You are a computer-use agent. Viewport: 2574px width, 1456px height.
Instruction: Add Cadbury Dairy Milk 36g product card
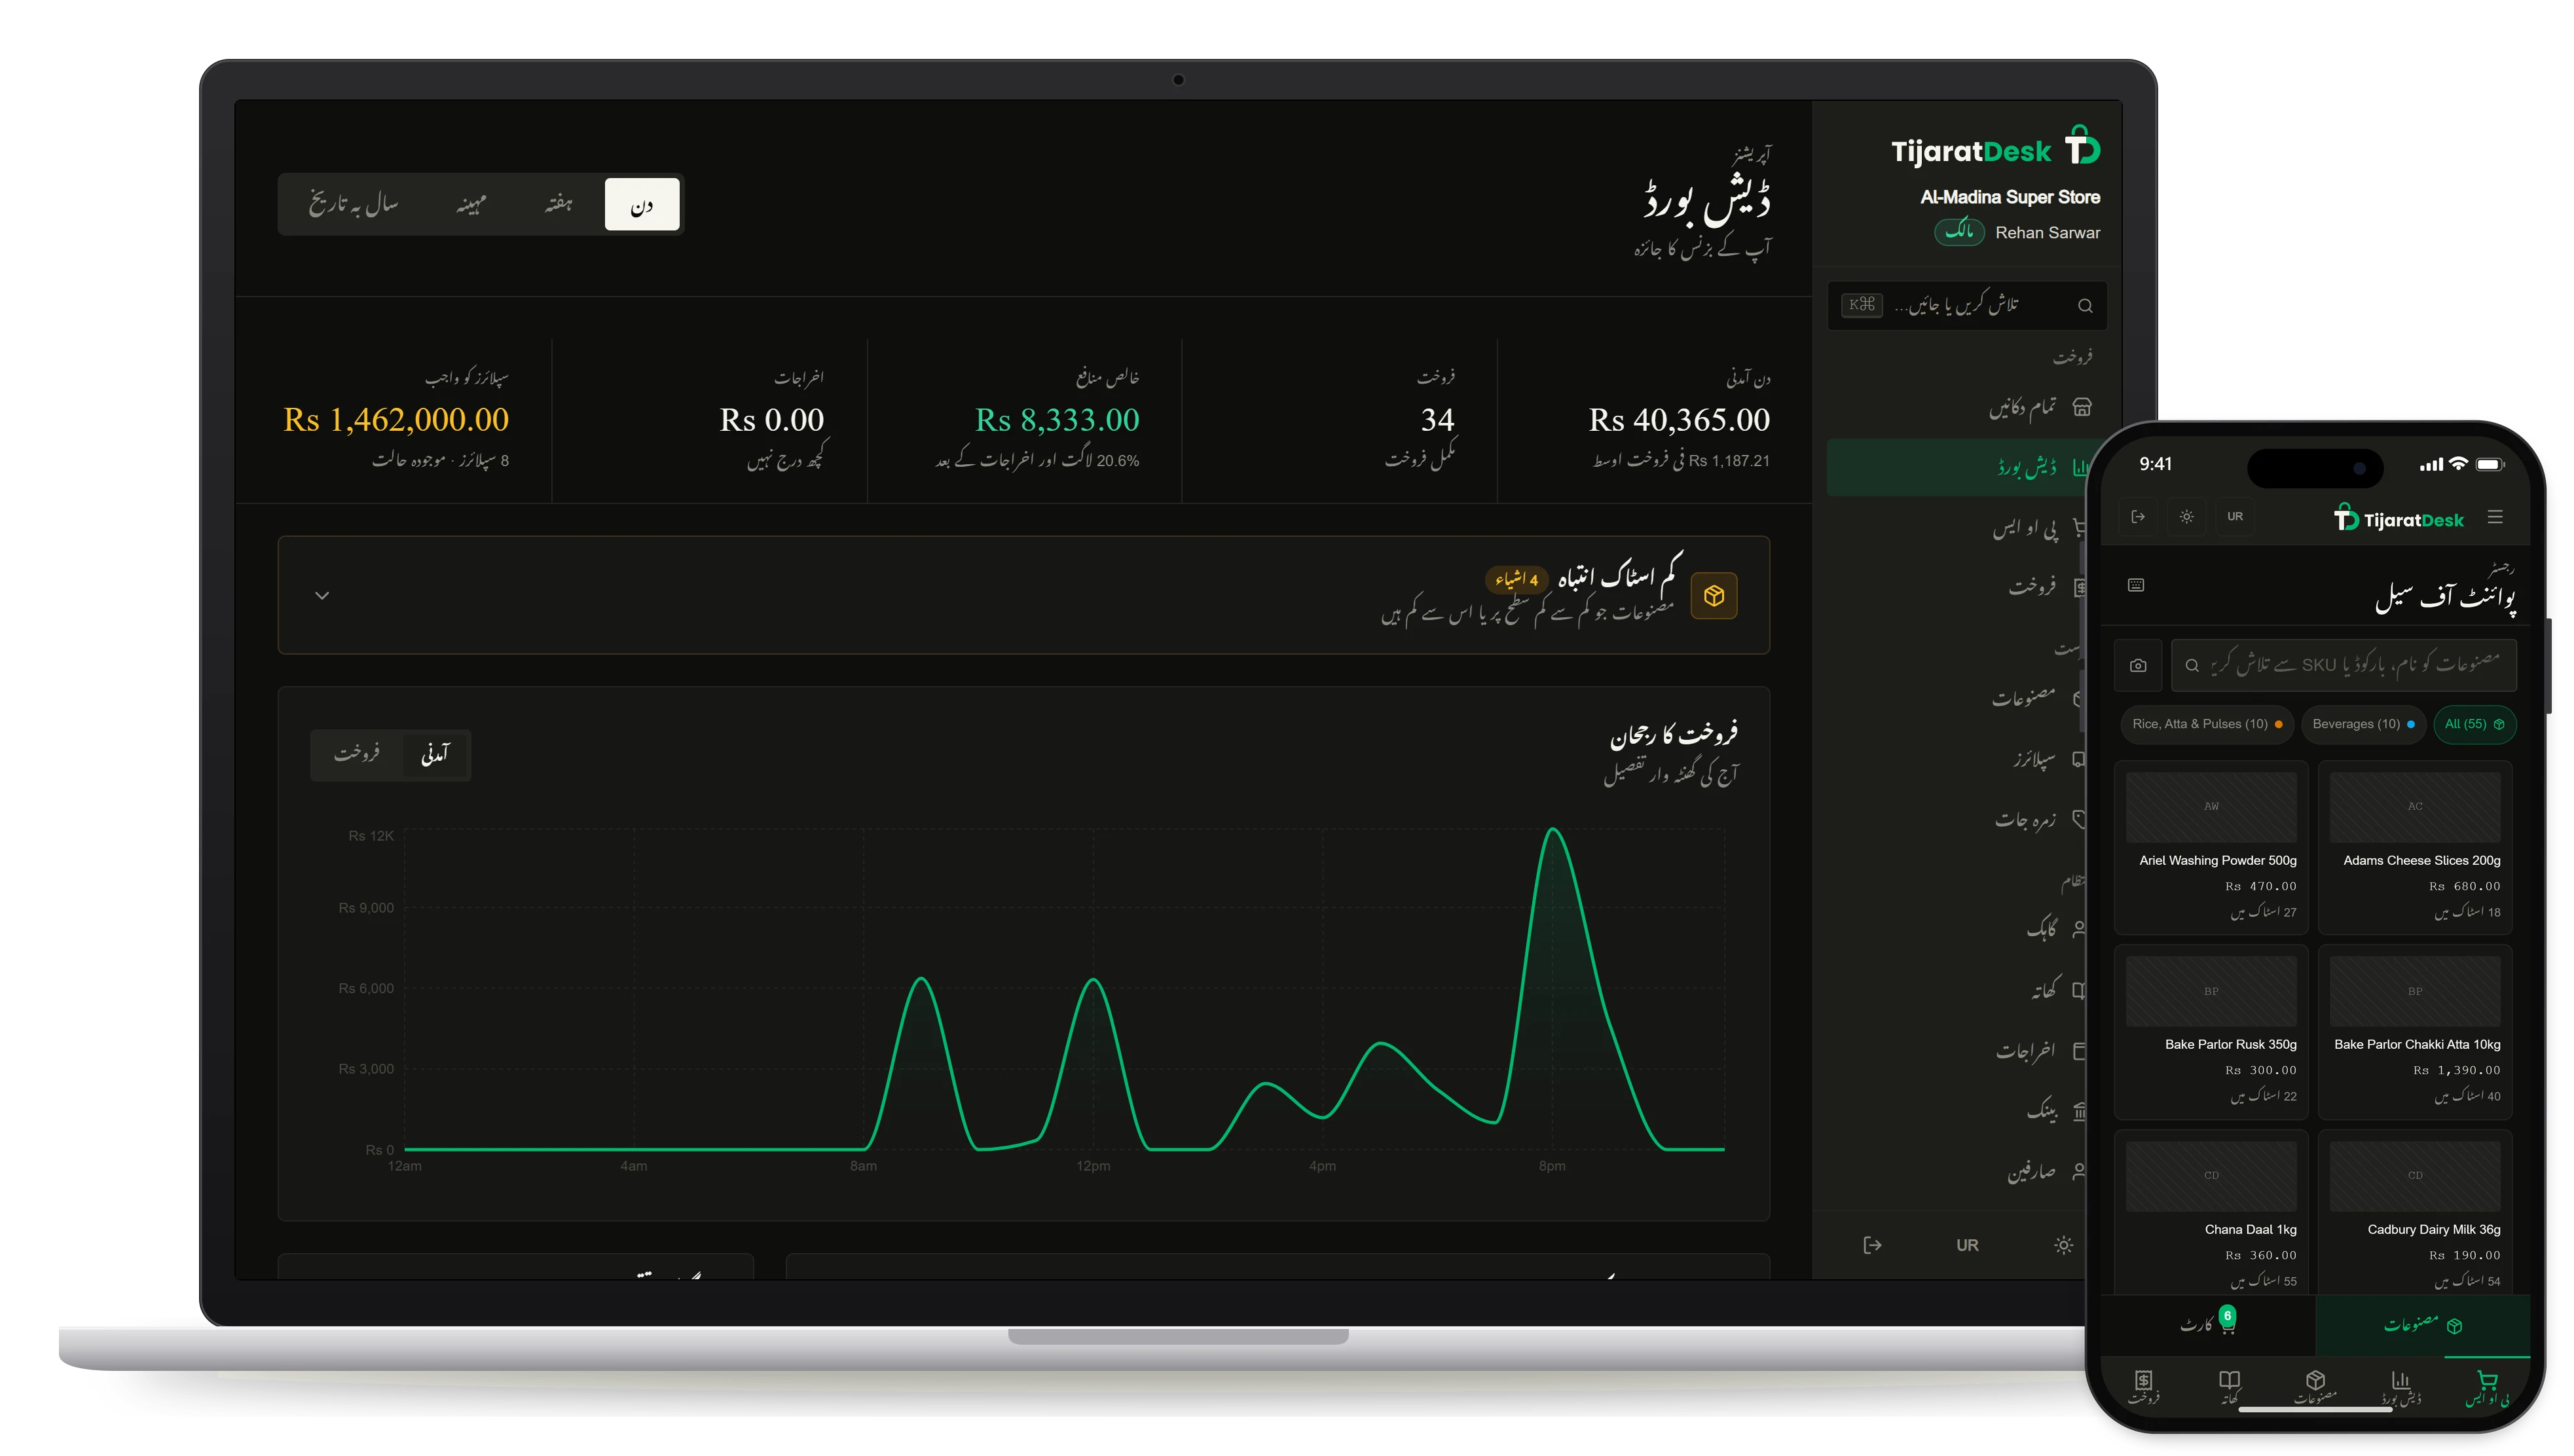(x=2414, y=1212)
